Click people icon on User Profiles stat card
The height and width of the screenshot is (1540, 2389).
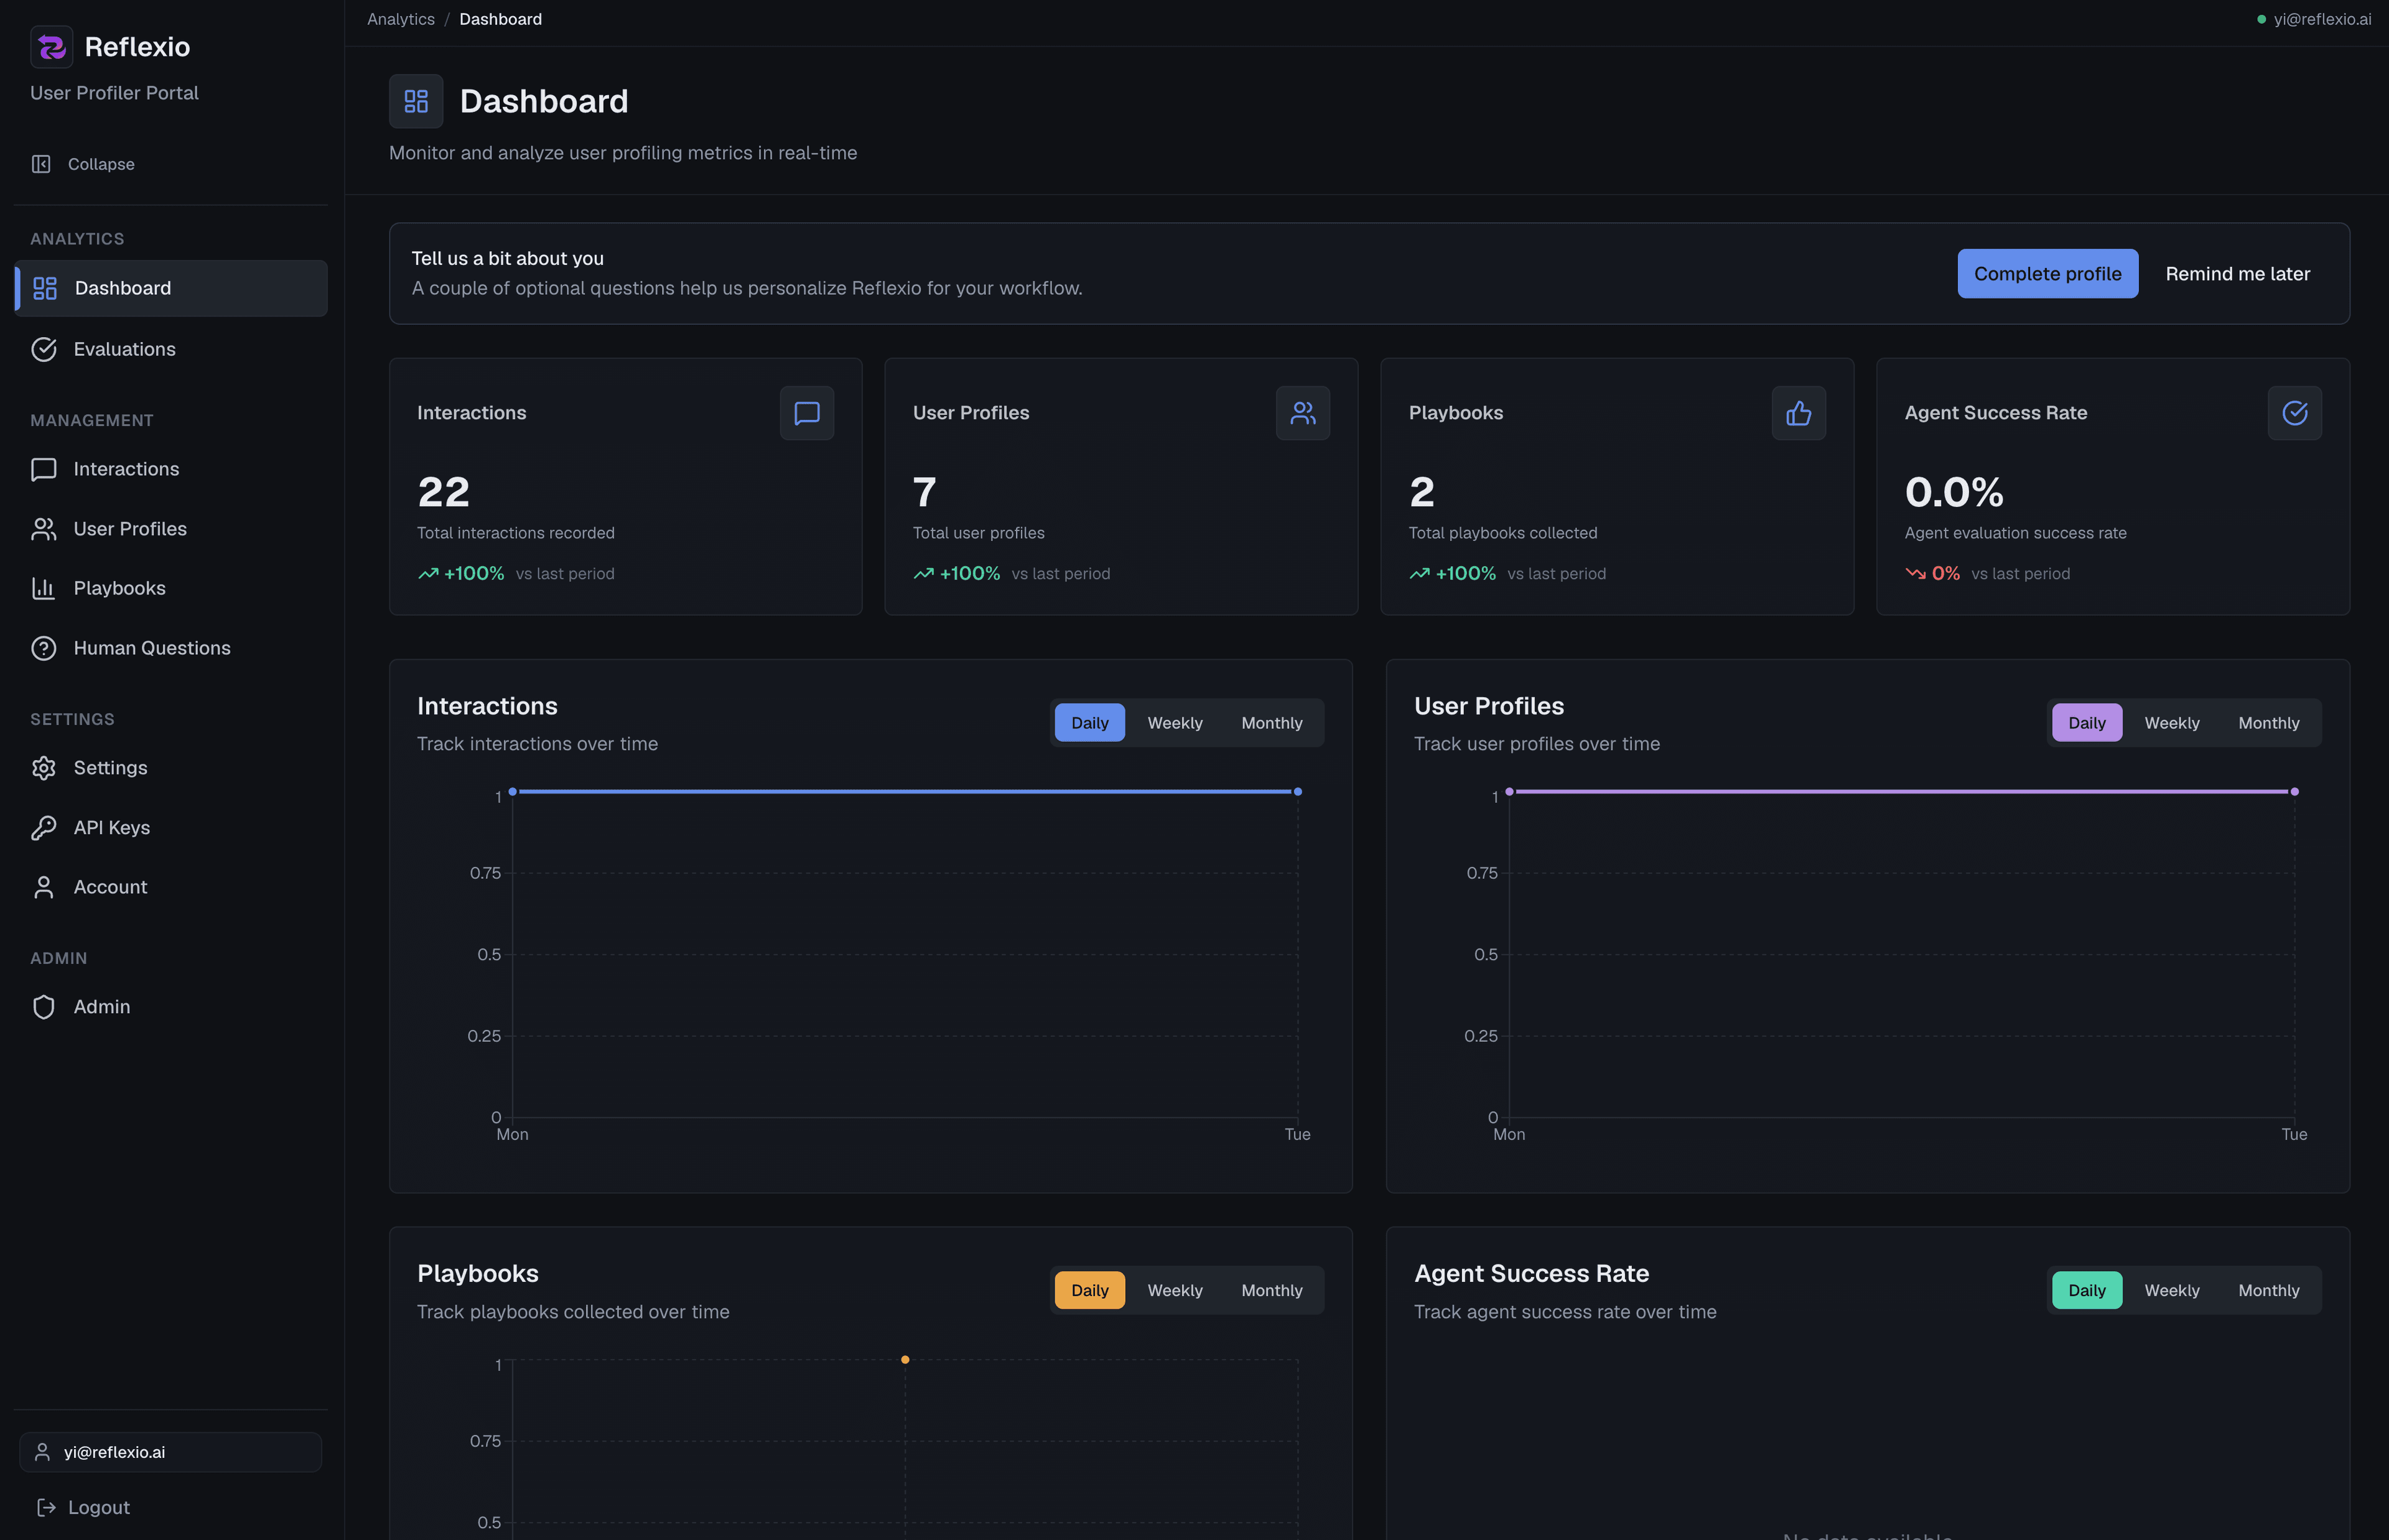pyautogui.click(x=1303, y=413)
